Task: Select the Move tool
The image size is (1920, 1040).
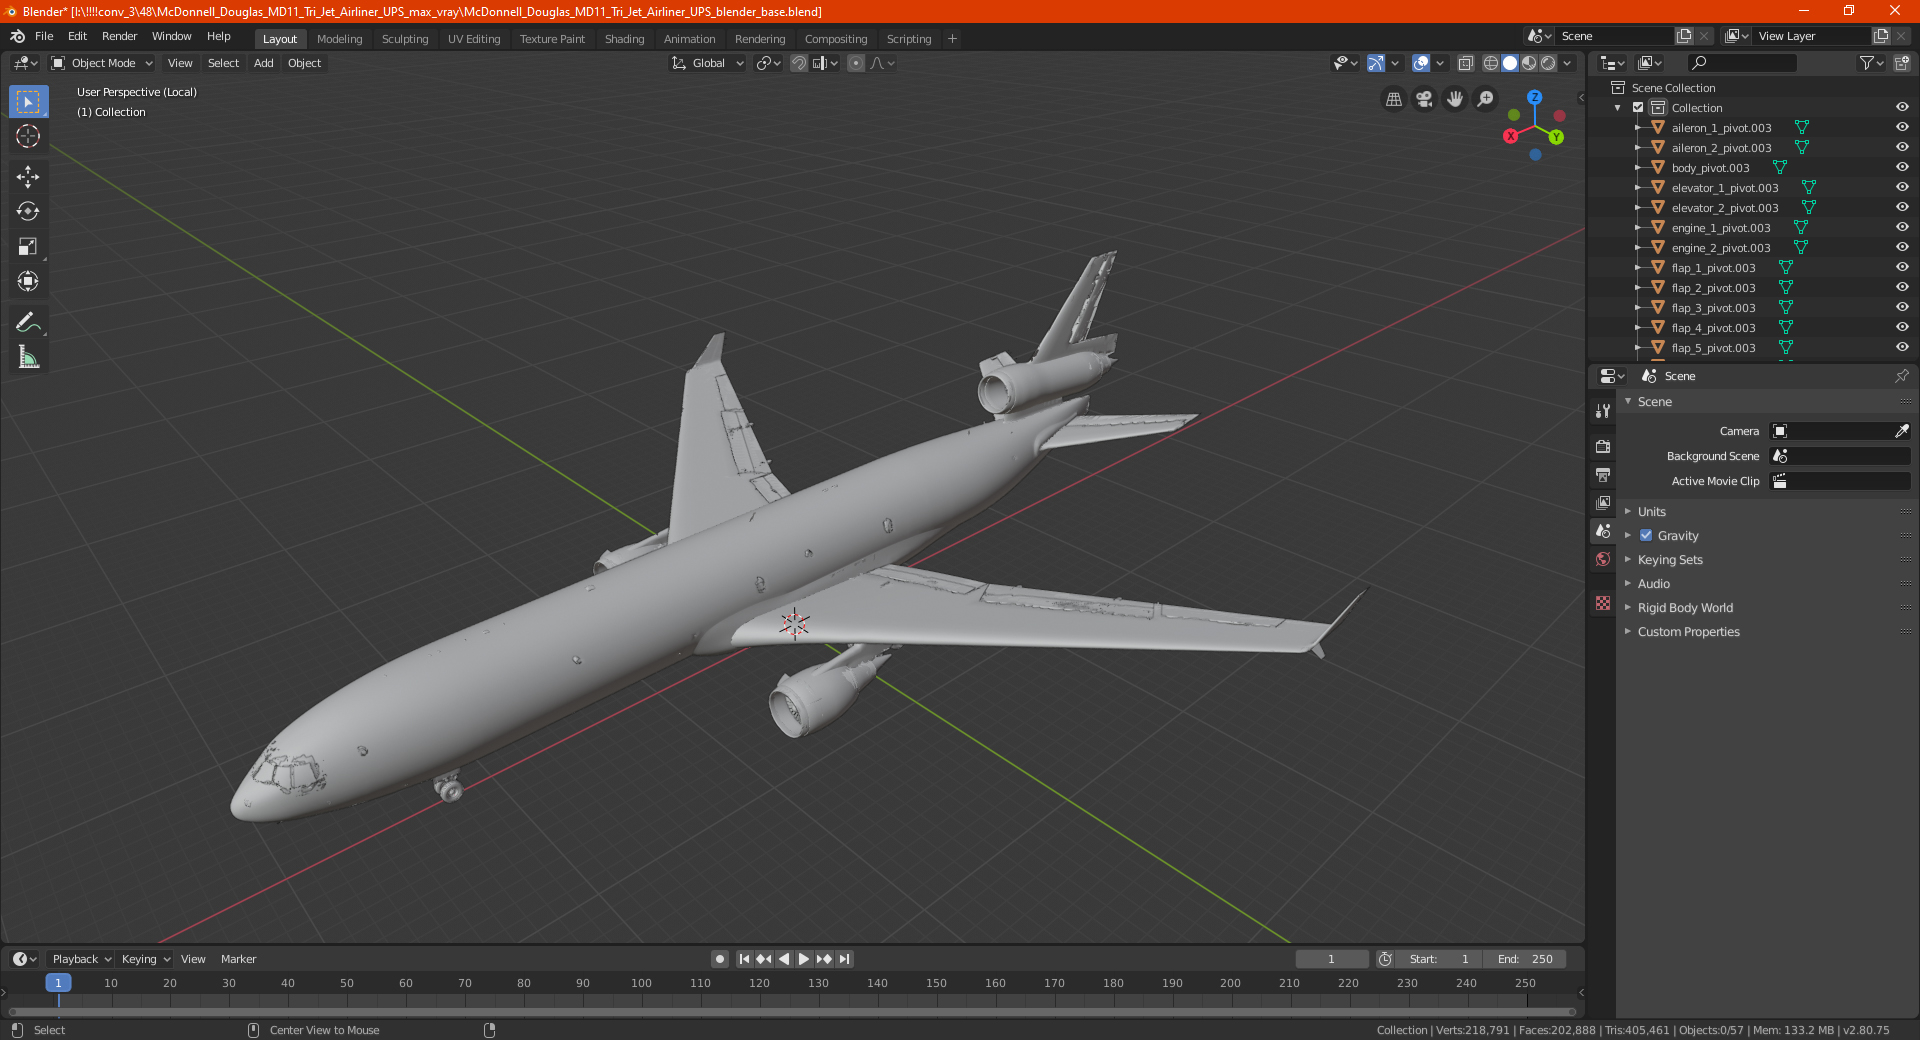Action: [28, 177]
